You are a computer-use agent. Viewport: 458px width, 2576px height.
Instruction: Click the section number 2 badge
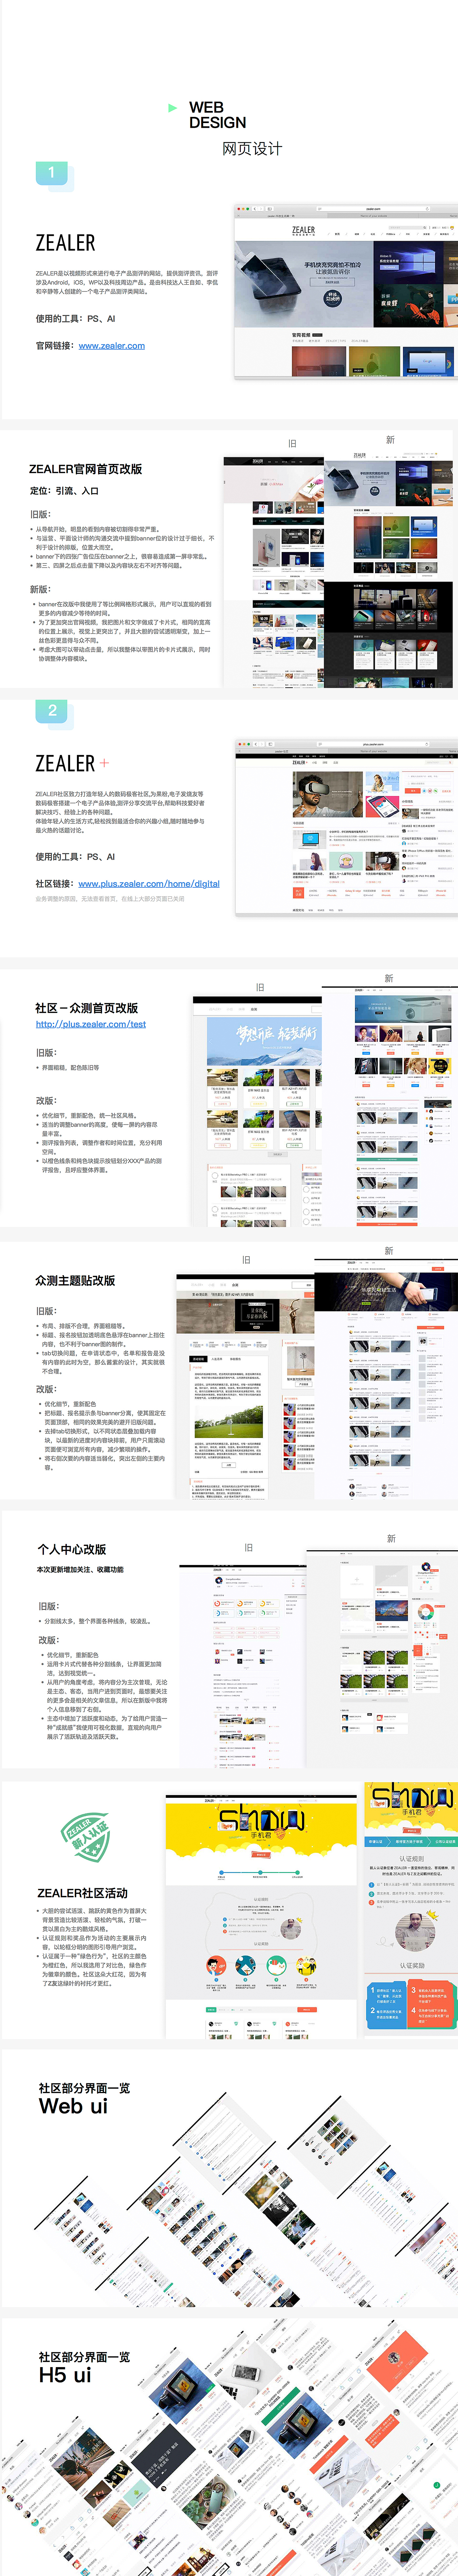point(52,711)
